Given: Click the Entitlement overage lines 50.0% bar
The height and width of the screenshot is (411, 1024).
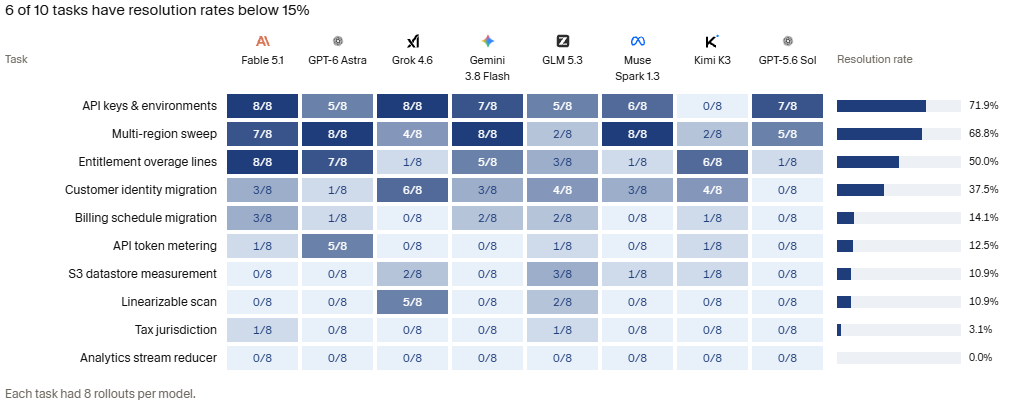Looking at the screenshot, I should coord(868,162).
